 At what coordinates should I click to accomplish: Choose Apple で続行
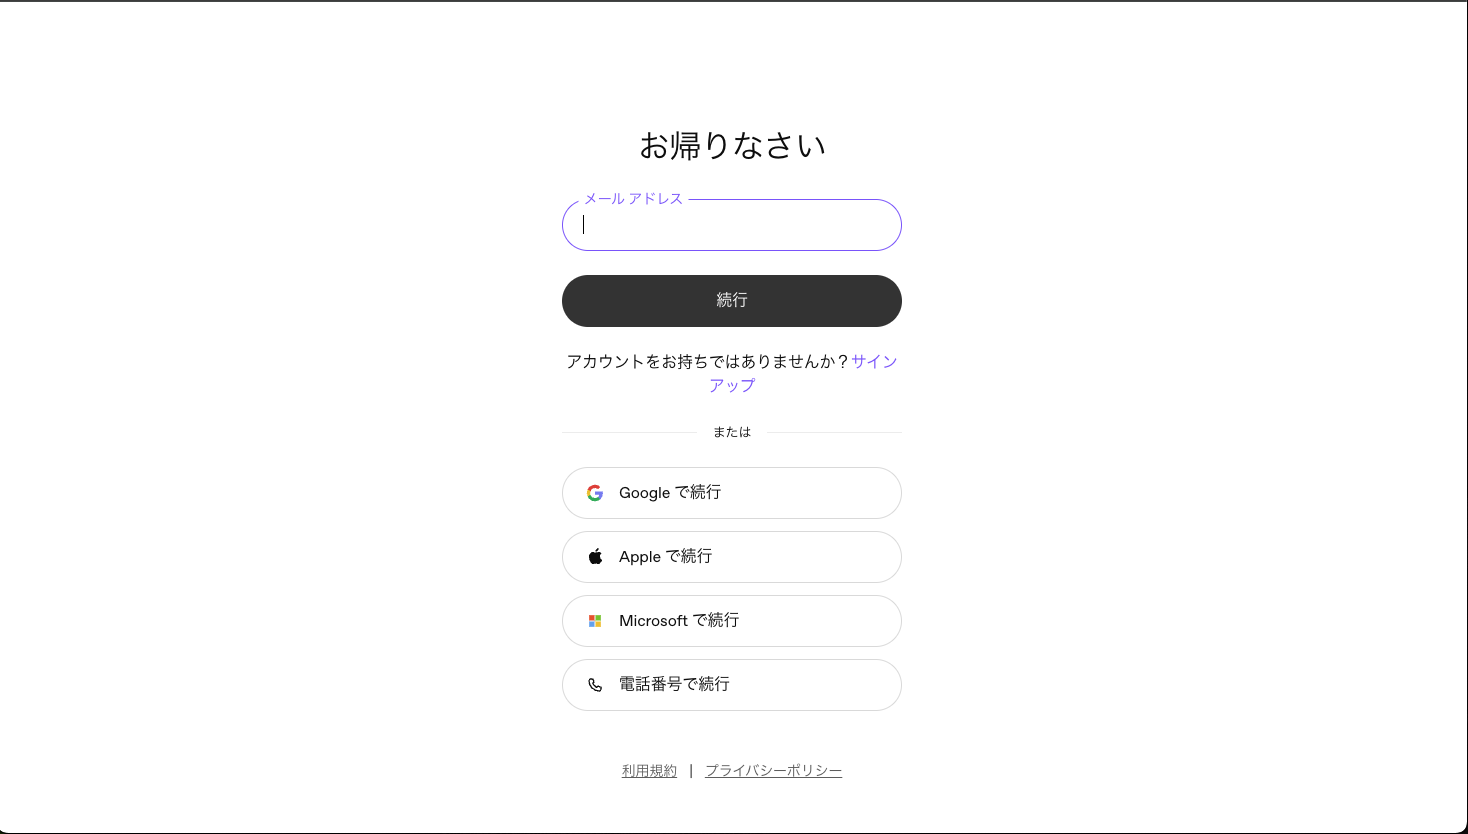tap(731, 556)
